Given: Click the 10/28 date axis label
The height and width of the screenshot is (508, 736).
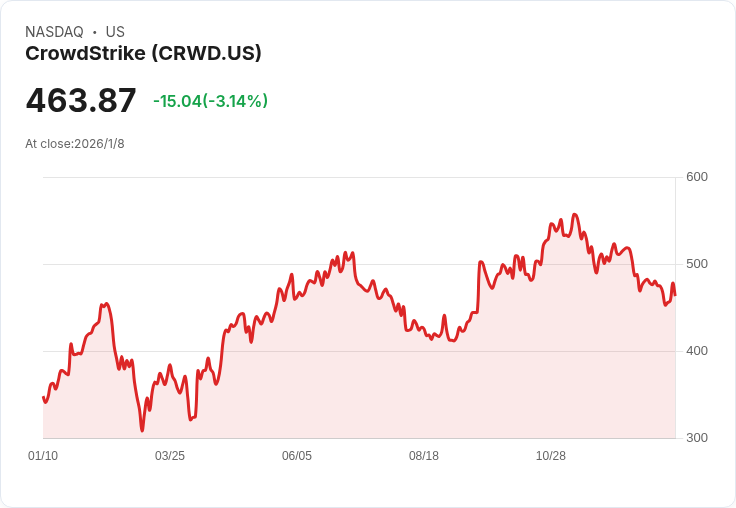Looking at the screenshot, I should (x=551, y=455).
